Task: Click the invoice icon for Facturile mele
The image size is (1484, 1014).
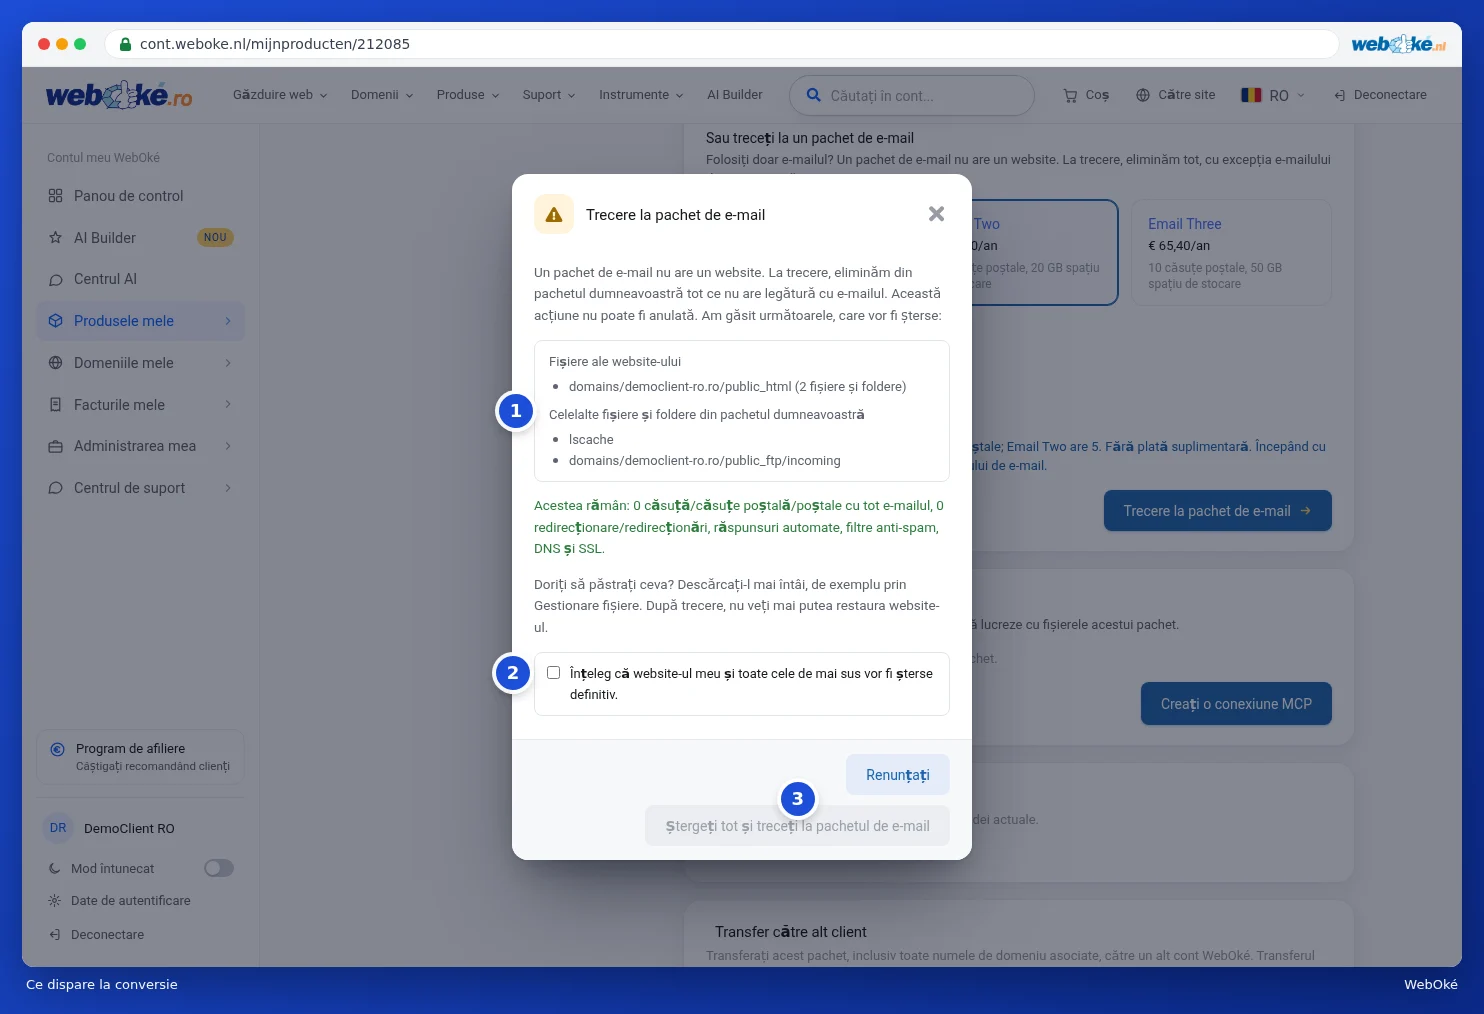Action: pyautogui.click(x=56, y=405)
